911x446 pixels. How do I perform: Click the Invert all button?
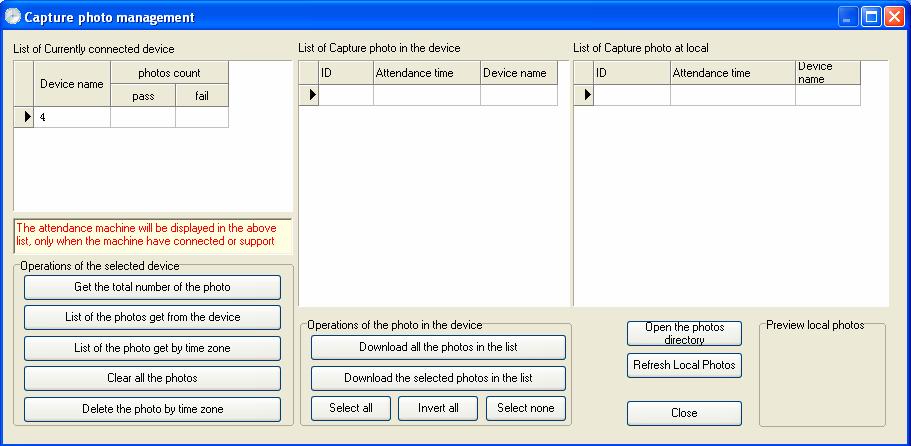[x=438, y=408]
